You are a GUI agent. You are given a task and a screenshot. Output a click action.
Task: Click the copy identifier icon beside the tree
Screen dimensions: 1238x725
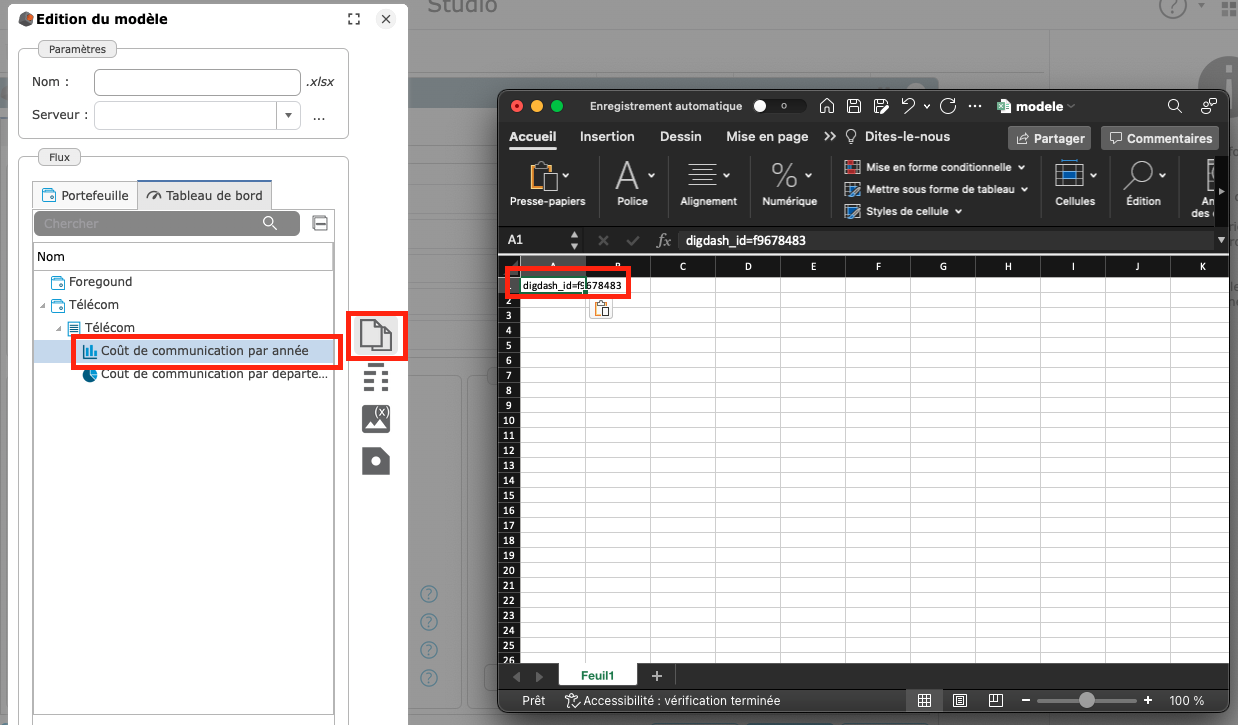click(376, 335)
